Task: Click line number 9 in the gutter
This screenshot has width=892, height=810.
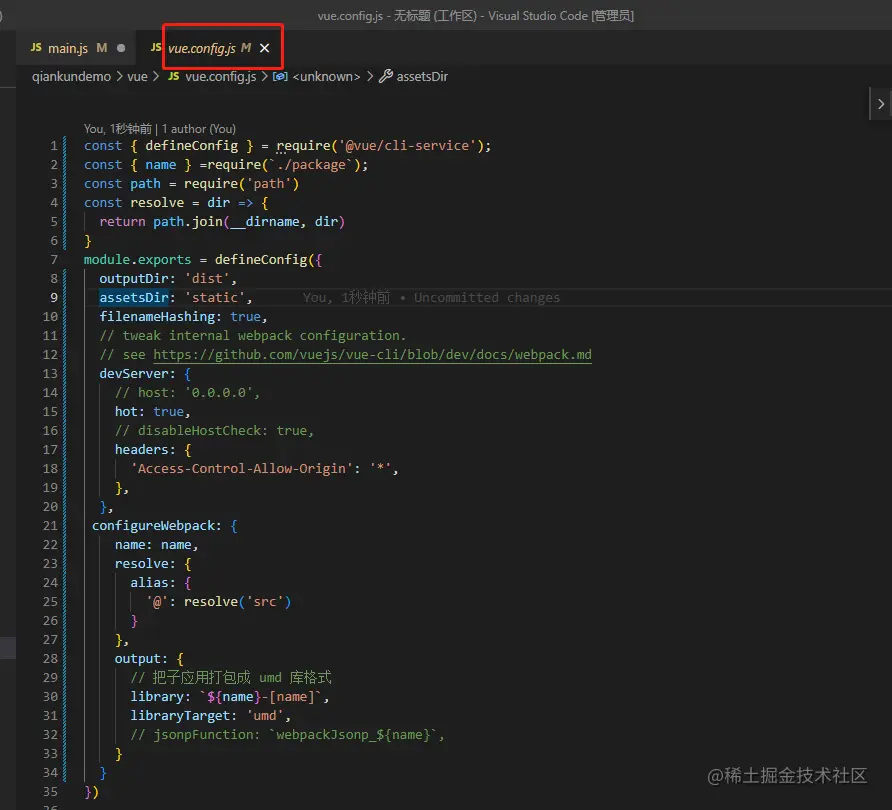Action: pyautogui.click(x=53, y=297)
